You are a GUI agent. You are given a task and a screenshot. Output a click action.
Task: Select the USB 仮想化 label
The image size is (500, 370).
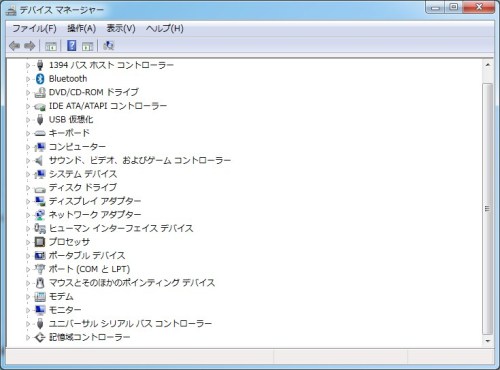pos(71,119)
